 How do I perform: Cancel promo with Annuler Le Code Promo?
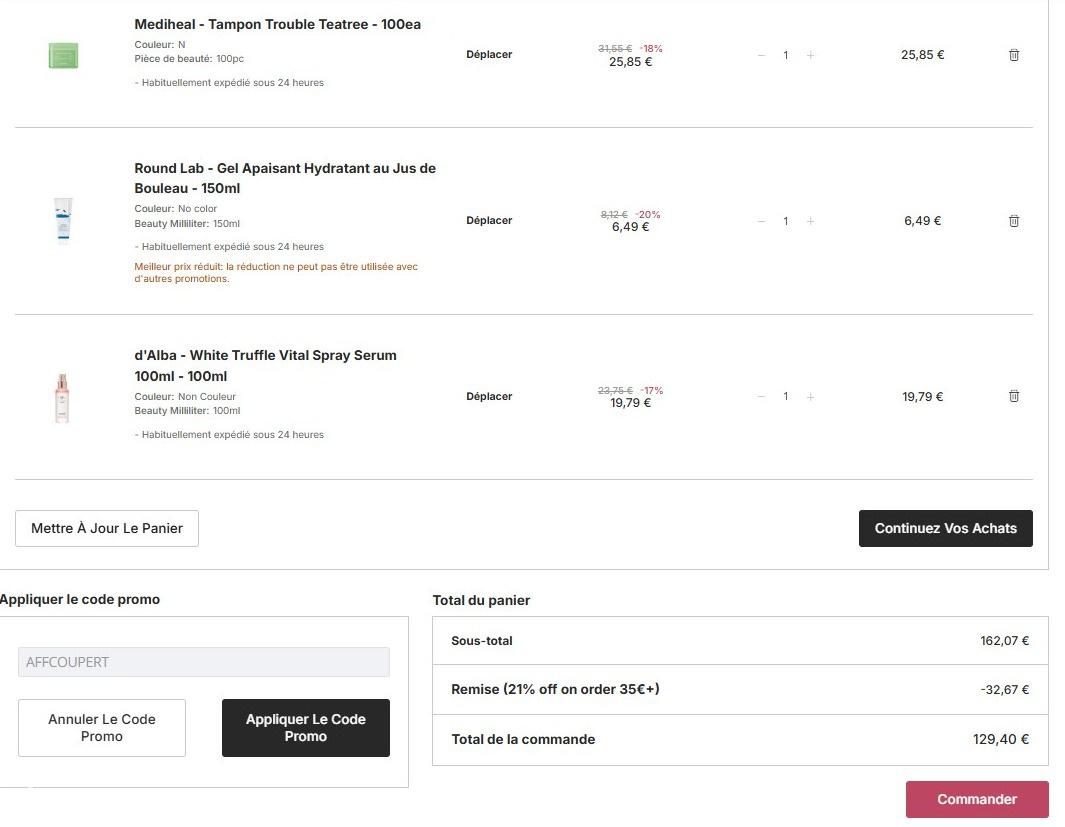tap(102, 728)
